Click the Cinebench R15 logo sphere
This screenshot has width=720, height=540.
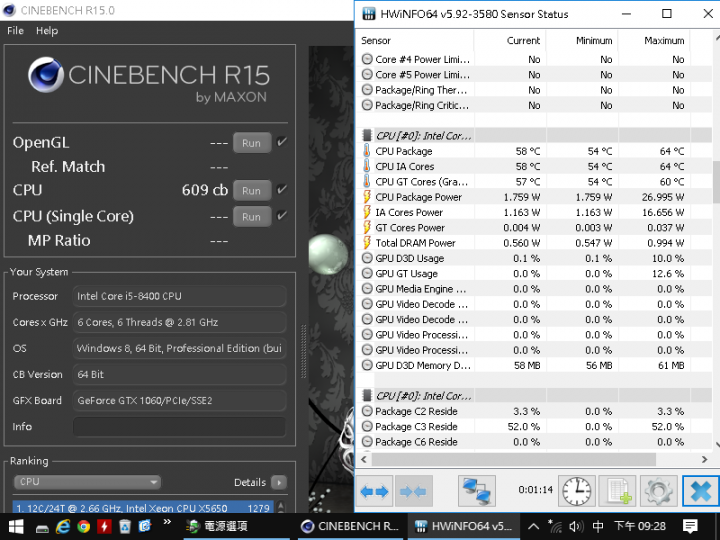pos(45,74)
